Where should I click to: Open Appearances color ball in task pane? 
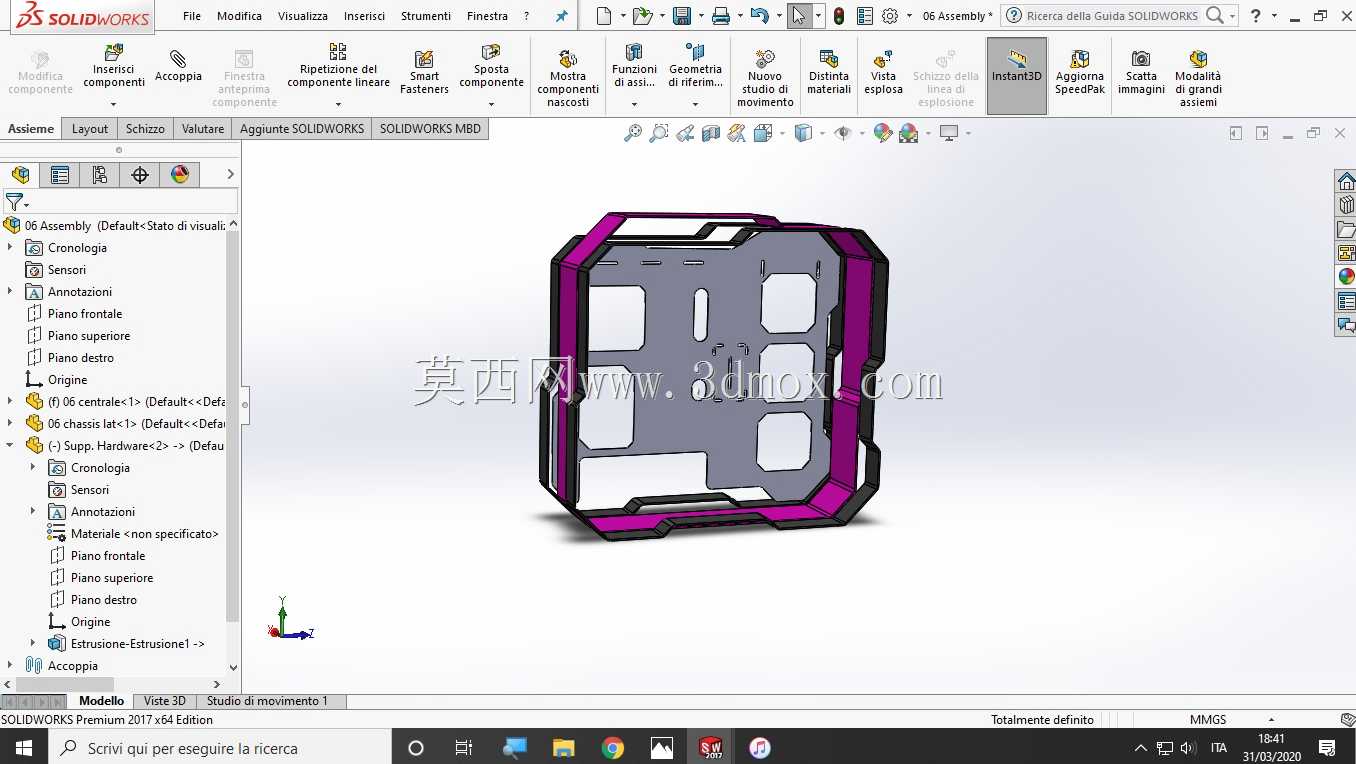pyautogui.click(x=1346, y=277)
